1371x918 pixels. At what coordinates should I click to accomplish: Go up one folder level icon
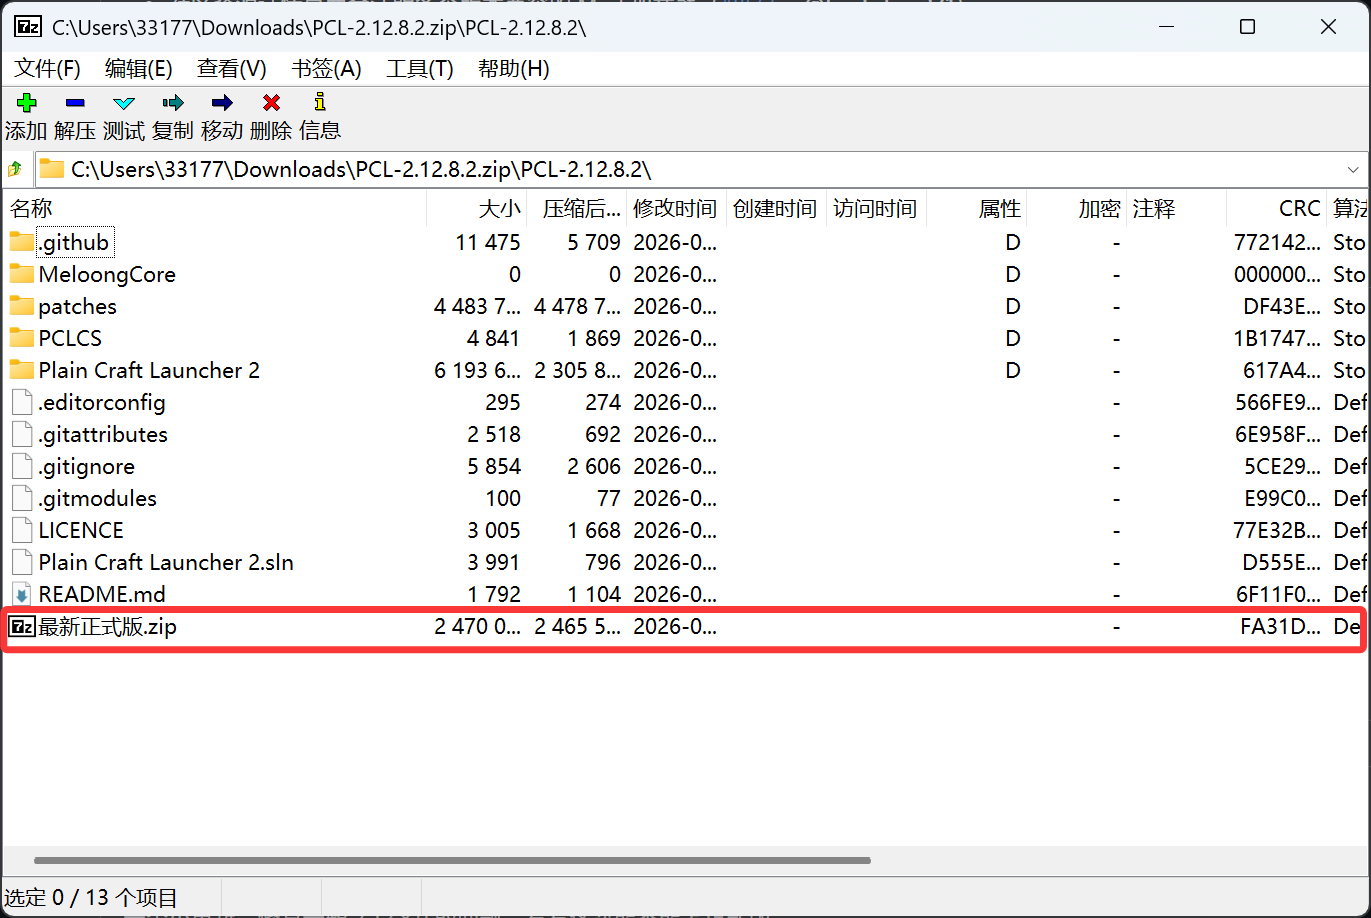[15, 169]
